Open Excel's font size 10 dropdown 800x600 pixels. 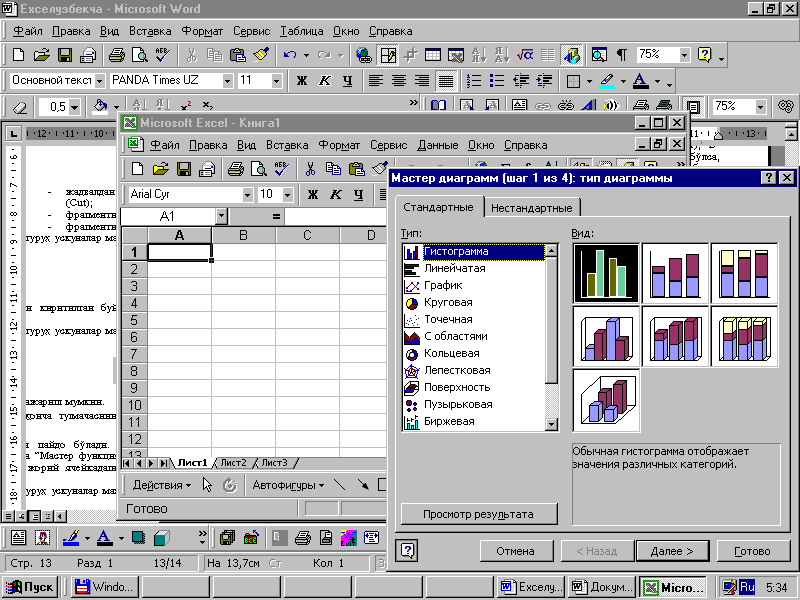pyautogui.click(x=288, y=194)
